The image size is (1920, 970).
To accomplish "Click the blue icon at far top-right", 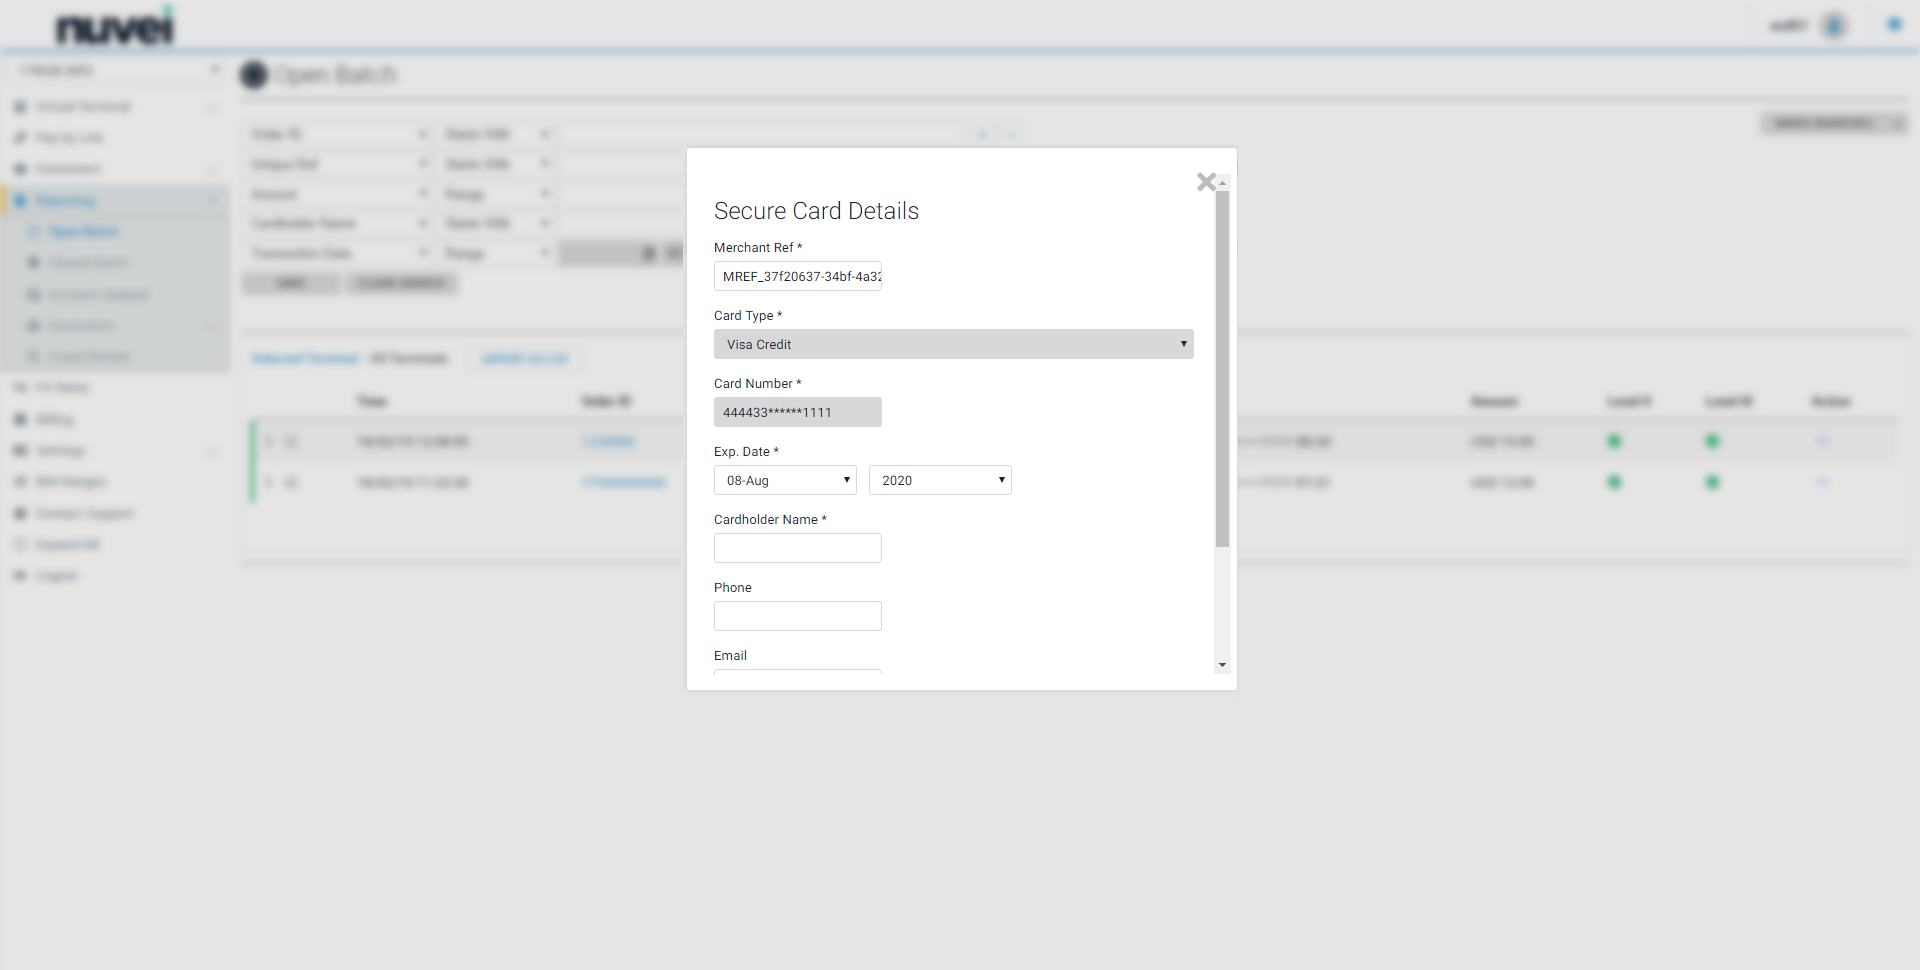I will 1894,24.
